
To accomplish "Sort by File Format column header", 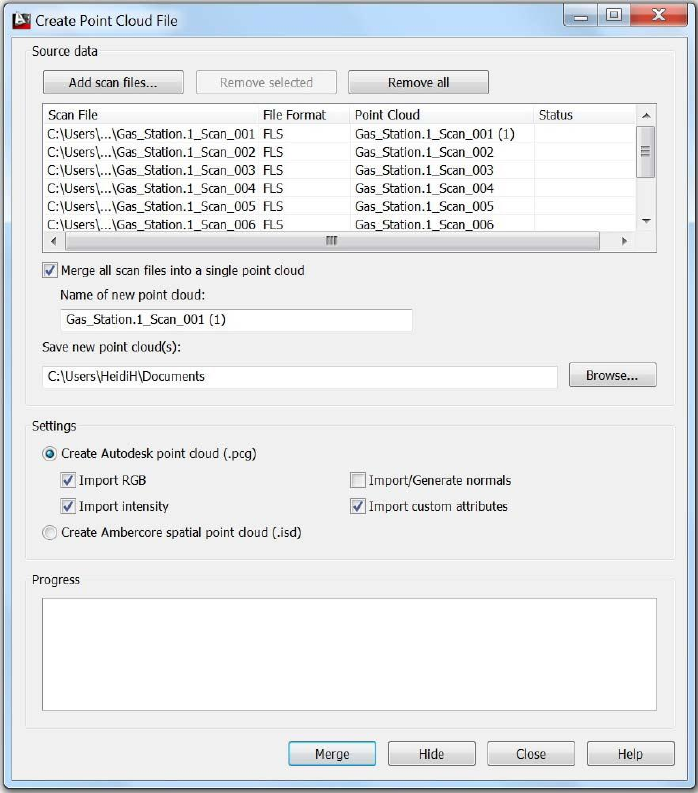I will pyautogui.click(x=304, y=115).
